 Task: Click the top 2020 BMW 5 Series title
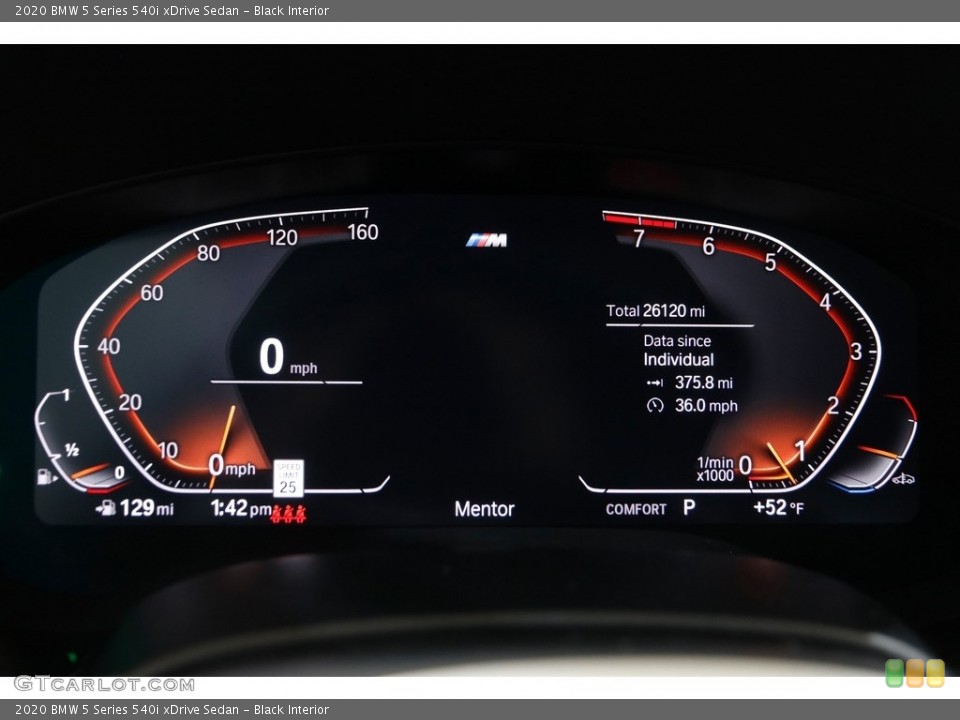(x=172, y=10)
